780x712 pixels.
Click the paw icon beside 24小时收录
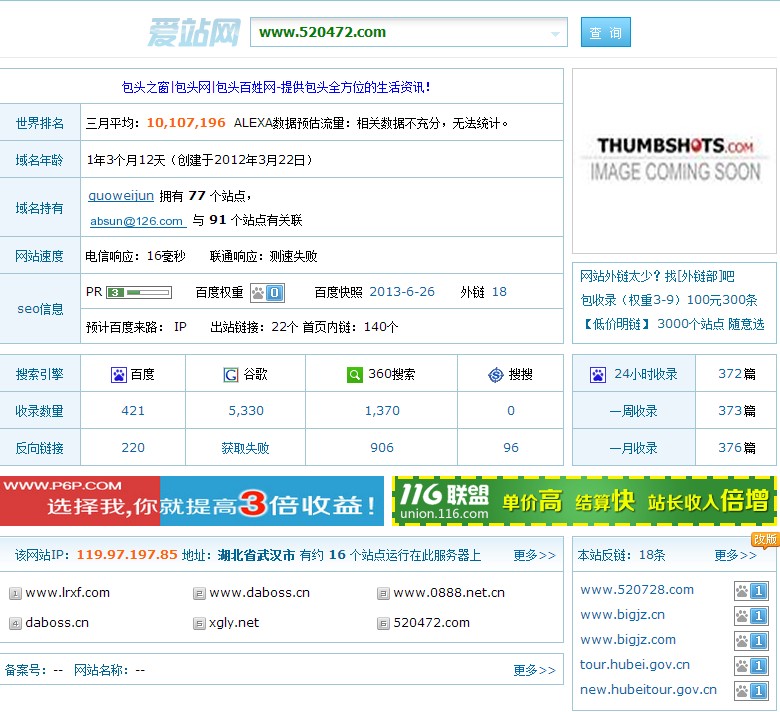click(x=598, y=375)
